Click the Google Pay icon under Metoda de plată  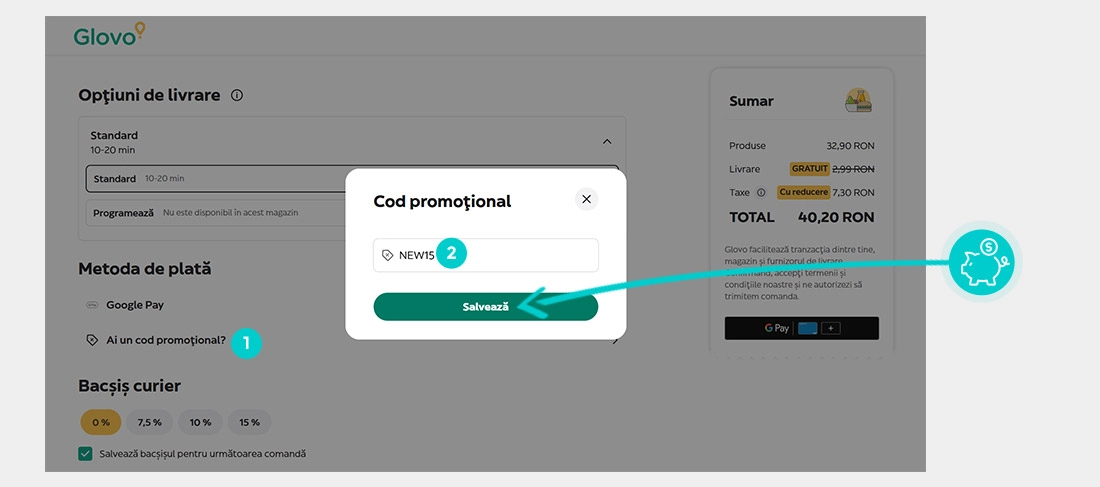point(91,305)
